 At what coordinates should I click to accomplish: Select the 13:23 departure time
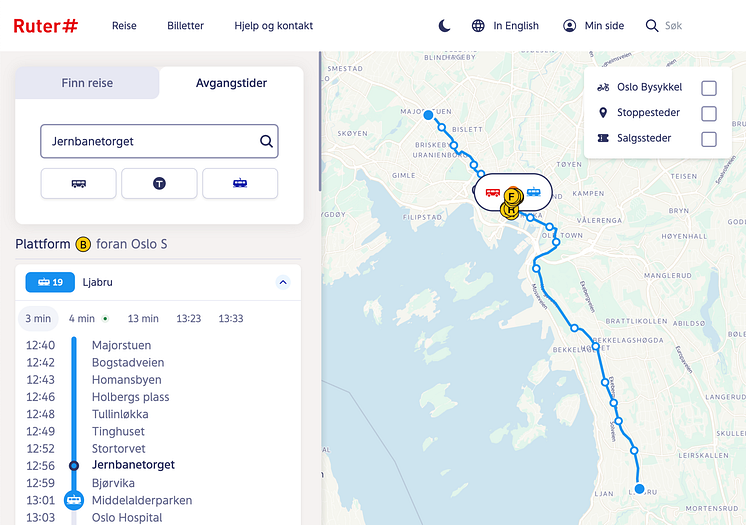pos(189,319)
